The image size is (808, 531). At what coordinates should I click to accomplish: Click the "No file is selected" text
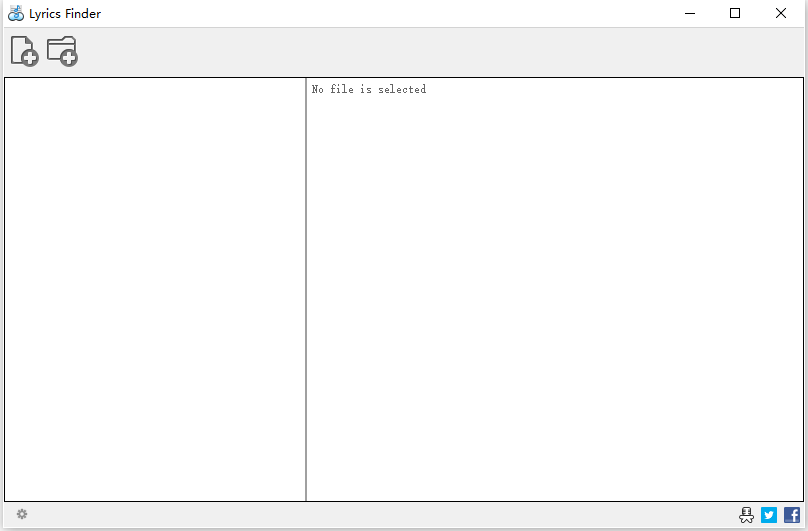[x=369, y=89]
